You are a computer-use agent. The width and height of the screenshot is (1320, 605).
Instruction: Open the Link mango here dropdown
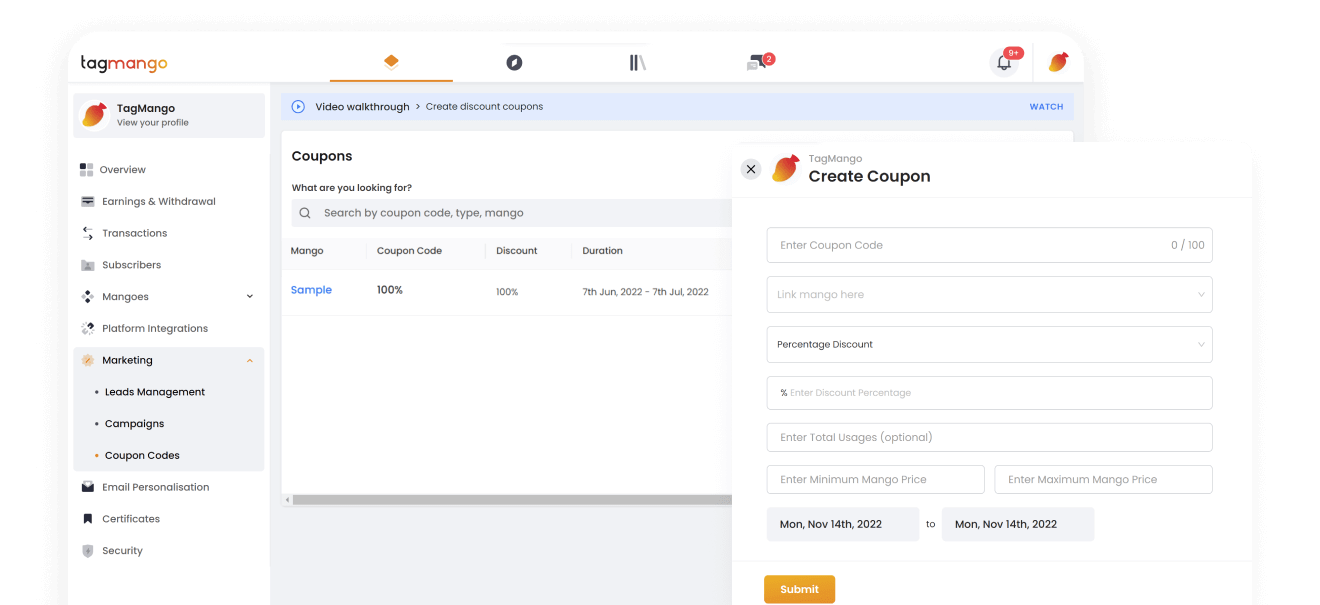[988, 294]
